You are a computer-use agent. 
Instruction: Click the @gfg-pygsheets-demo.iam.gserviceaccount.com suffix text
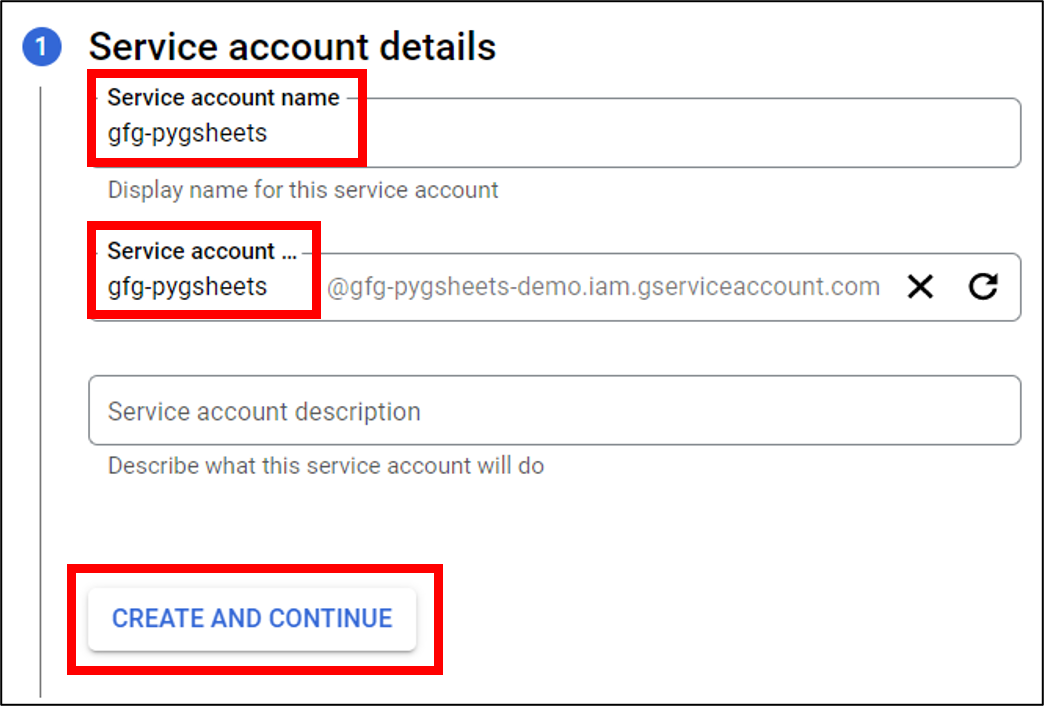pos(603,287)
